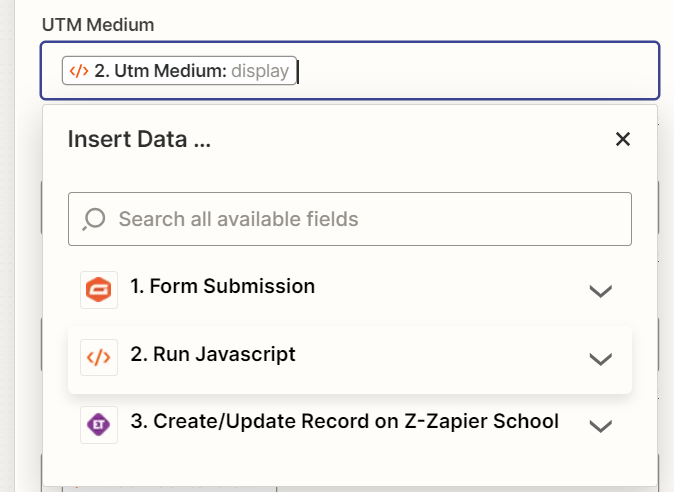Expand Create/Update Record on Z-Zapier School chevron
Viewport: 674px width, 492px height.
[600, 426]
